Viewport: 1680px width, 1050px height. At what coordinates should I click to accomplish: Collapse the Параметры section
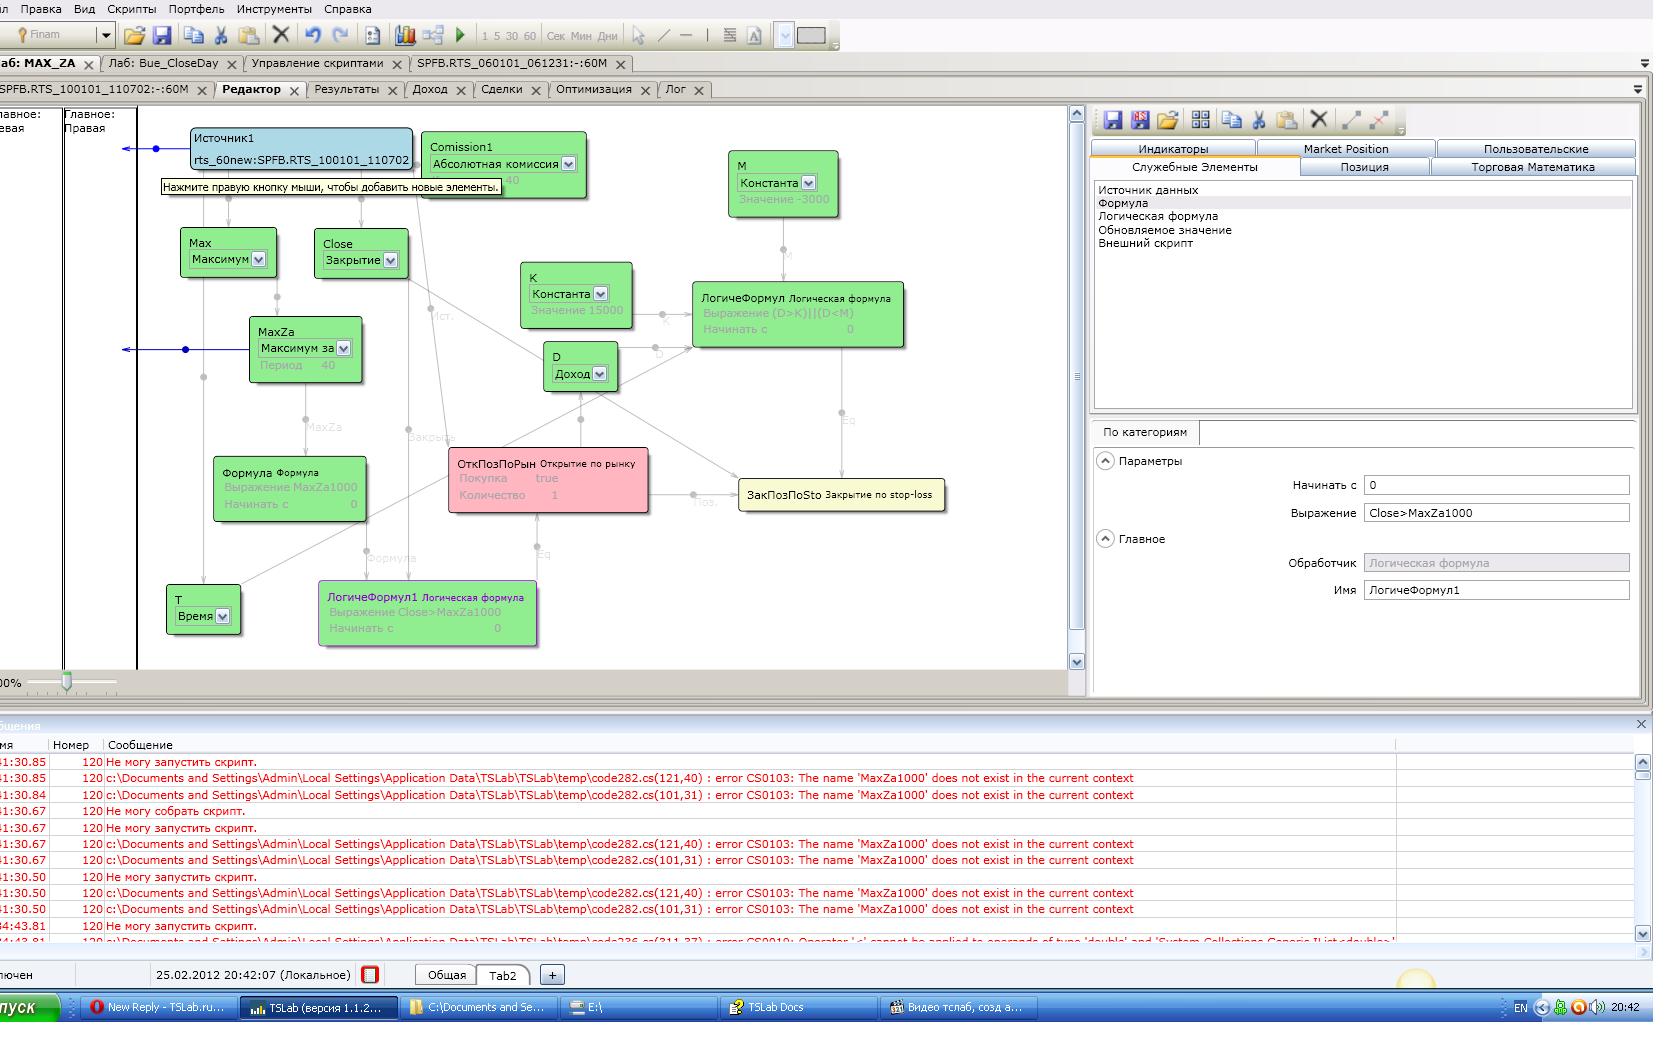[x=1105, y=461]
